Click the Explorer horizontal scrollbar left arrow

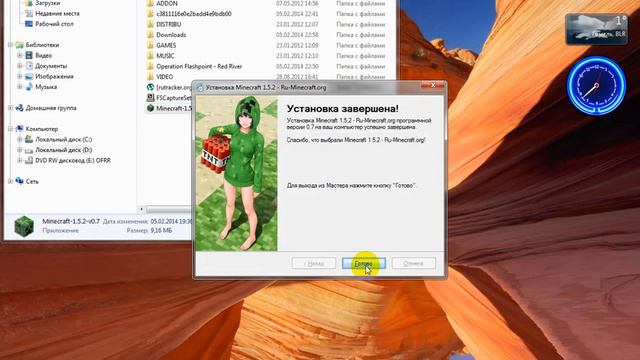click(x=142, y=209)
